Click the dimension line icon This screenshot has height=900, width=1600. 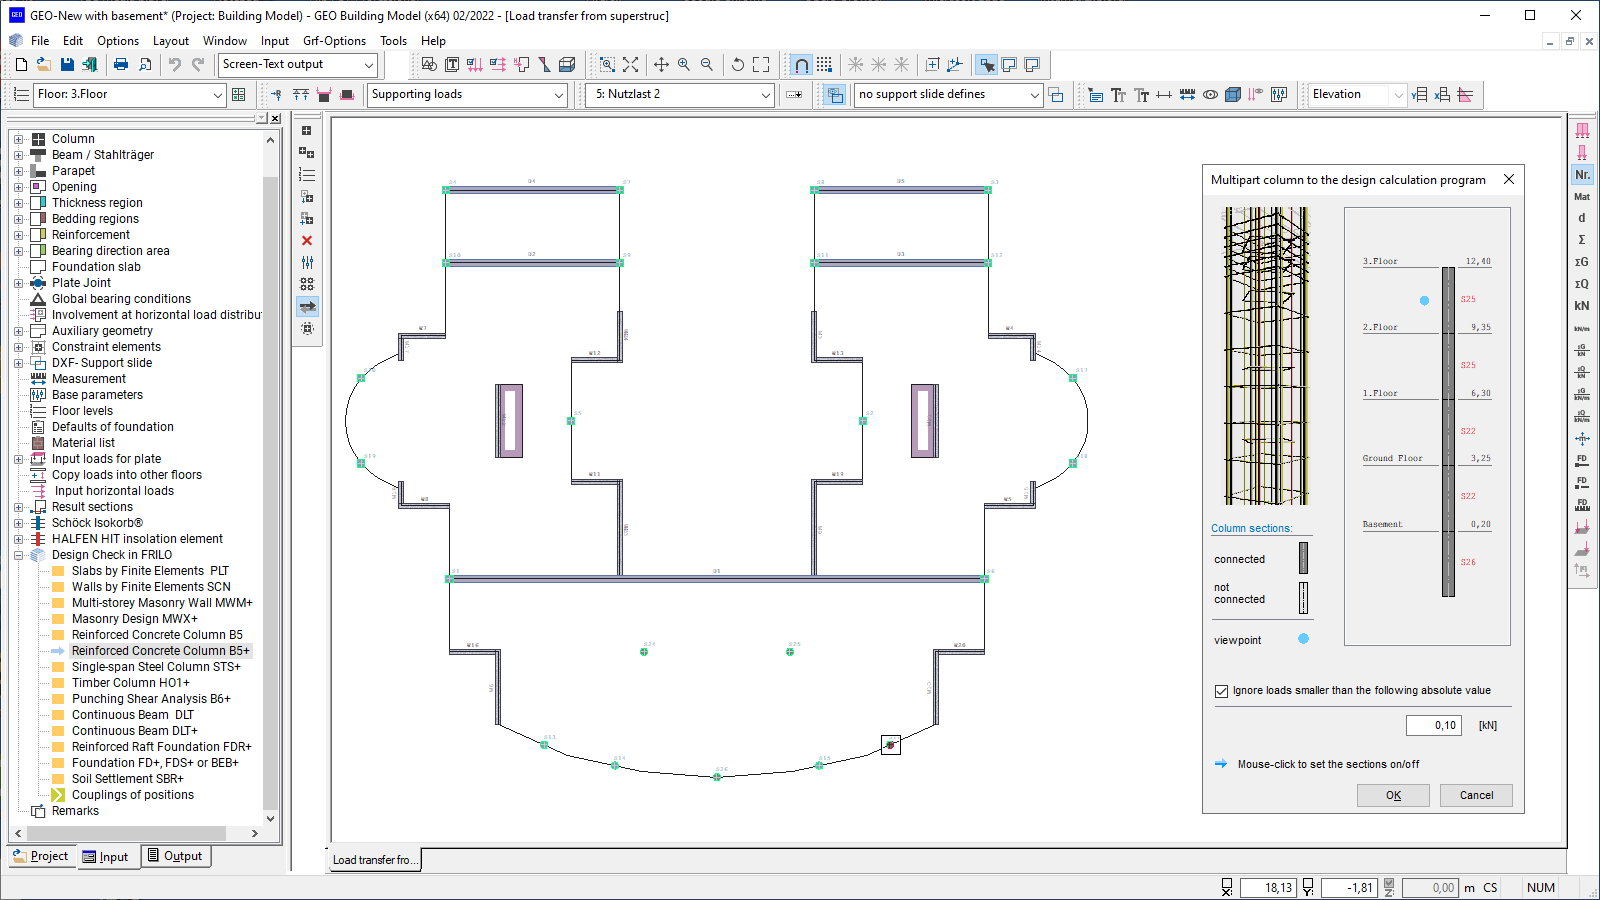[x=1164, y=95]
